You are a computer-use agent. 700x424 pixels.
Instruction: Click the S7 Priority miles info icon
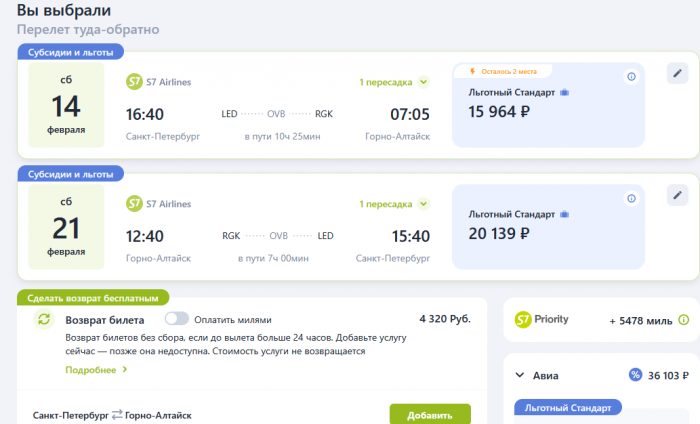point(684,320)
